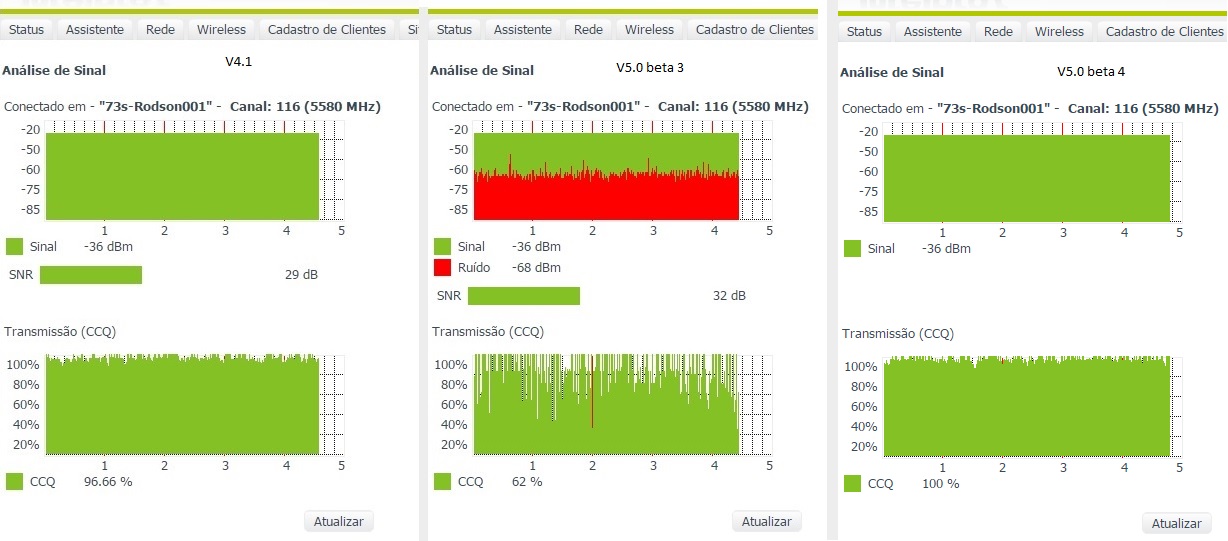1228x541 pixels.
Task: Click Rede tab in V5.0 beta 4 panel
Action: point(998,32)
